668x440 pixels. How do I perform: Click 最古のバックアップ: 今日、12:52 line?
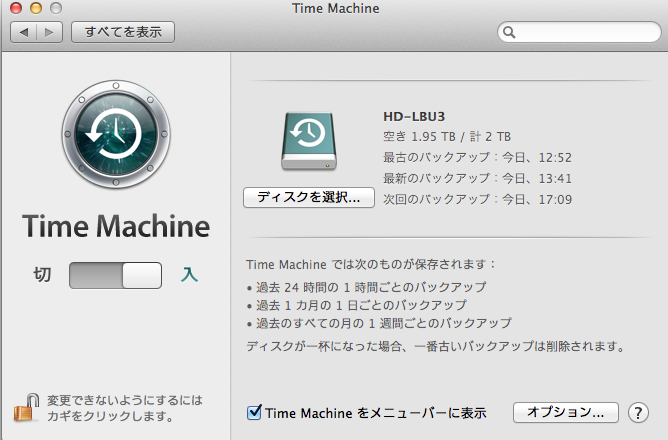pyautogui.click(x=477, y=158)
